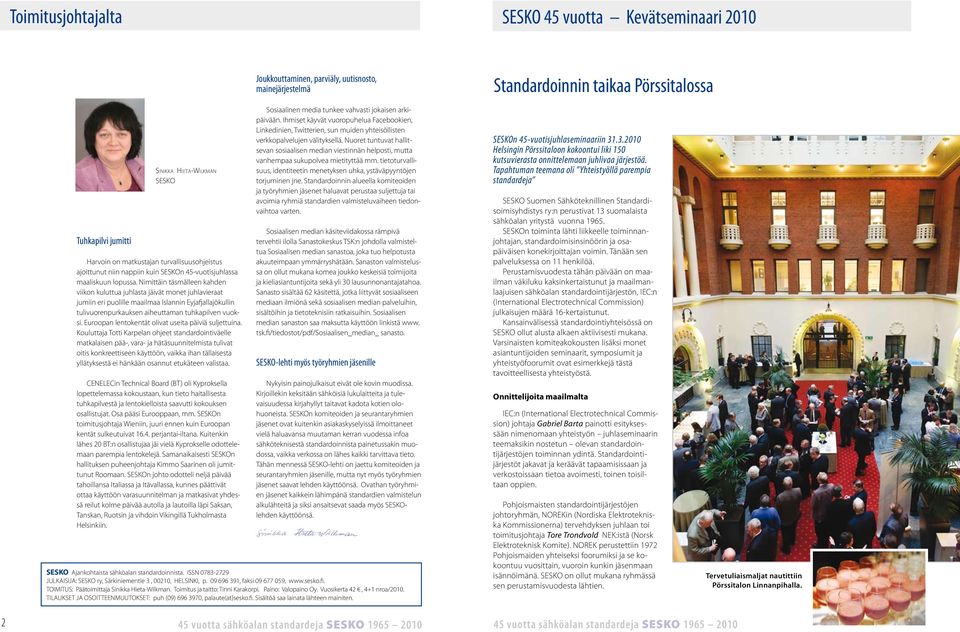Viewport: 960px width, 632px height.
Task: Click the 'TILAUKSET JA OSOITTEENMUUTOKSET' line in the imprint
Action: tap(200, 598)
